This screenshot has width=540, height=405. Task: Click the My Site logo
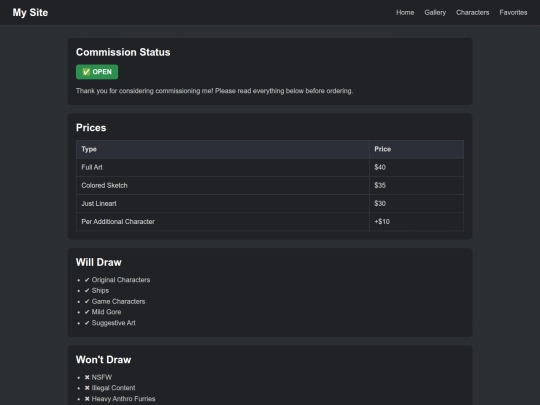click(30, 12)
